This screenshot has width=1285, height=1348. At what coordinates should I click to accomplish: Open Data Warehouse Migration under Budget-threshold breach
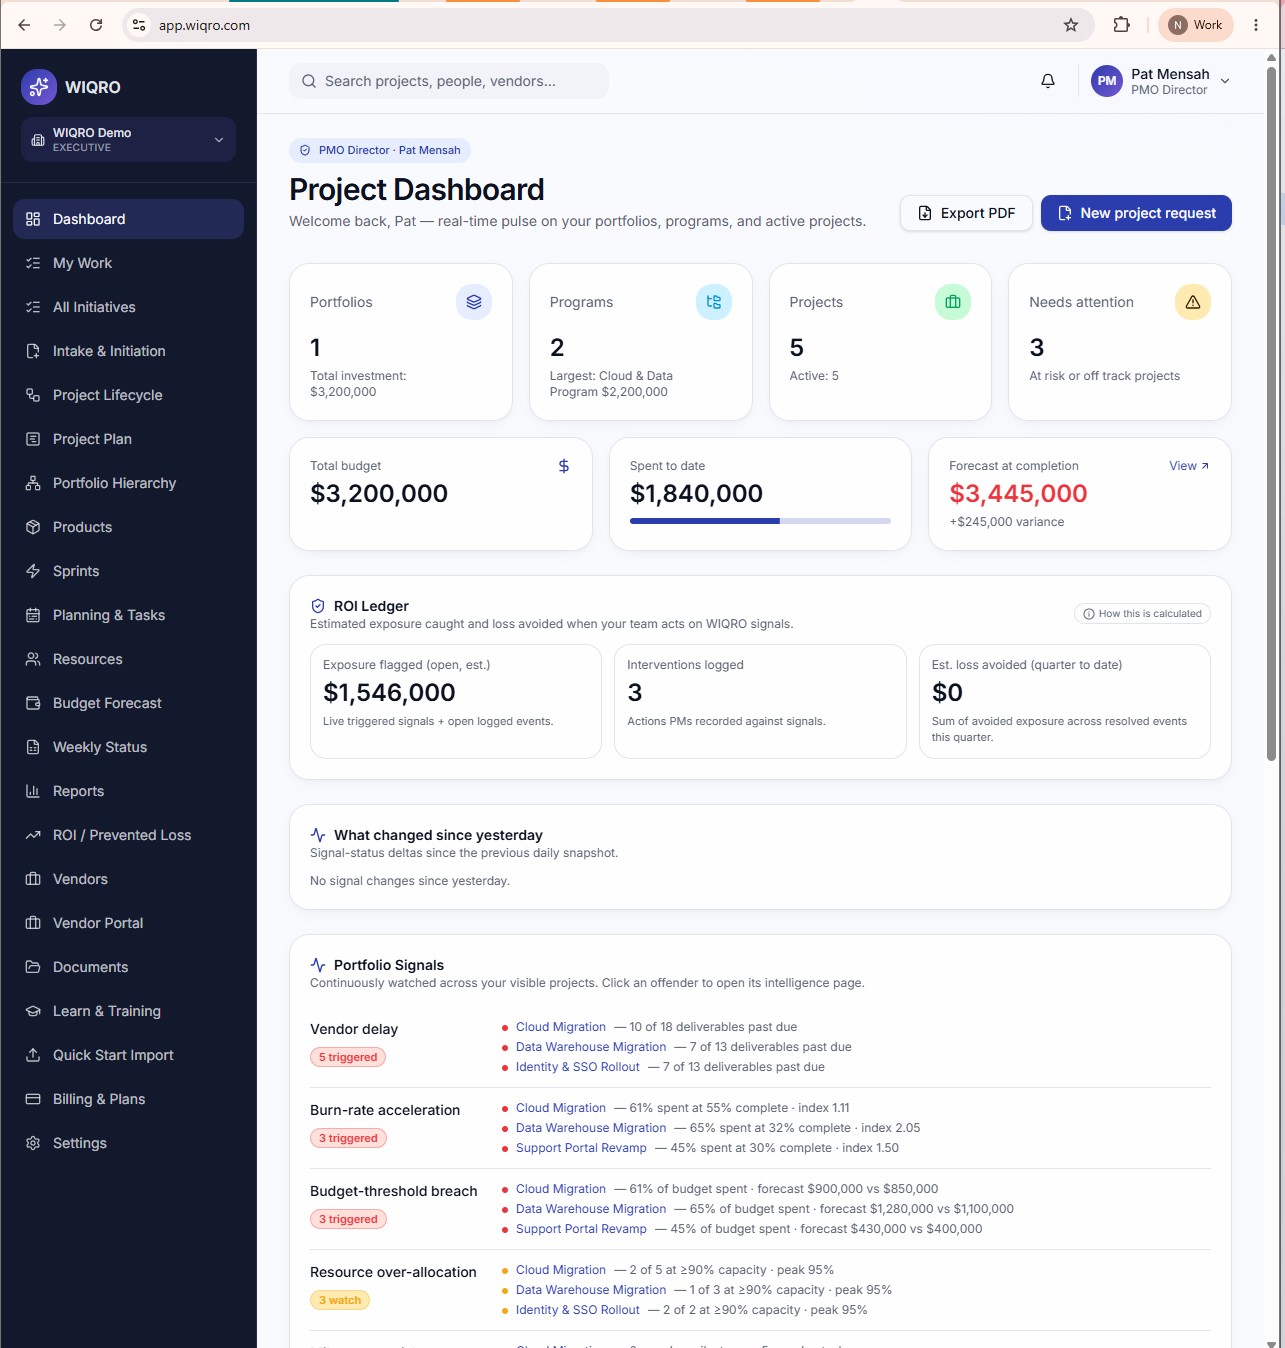pyautogui.click(x=590, y=1209)
